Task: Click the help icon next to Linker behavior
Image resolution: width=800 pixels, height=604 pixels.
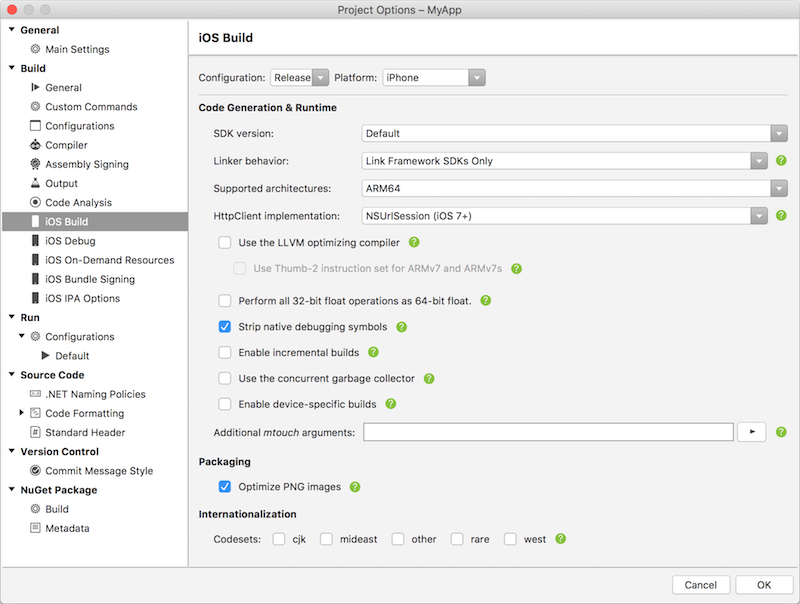Action: coord(781,160)
